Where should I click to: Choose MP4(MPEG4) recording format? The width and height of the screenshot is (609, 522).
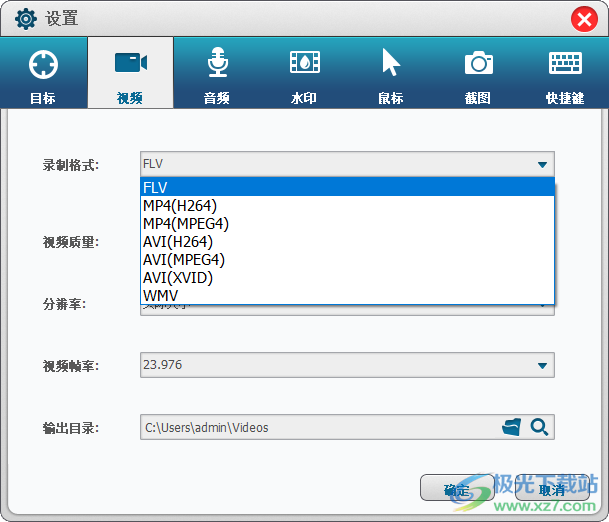(x=347, y=224)
